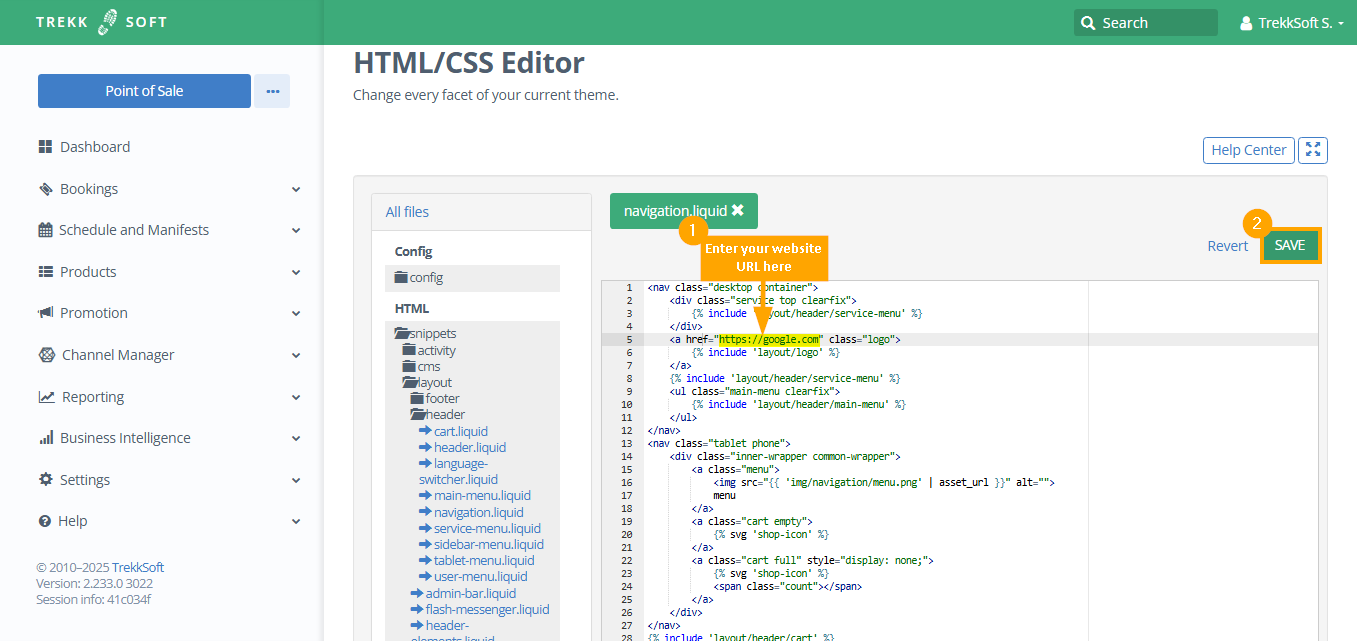Click the SAVE button
Viewport: 1357px width, 641px height.
pos(1290,246)
